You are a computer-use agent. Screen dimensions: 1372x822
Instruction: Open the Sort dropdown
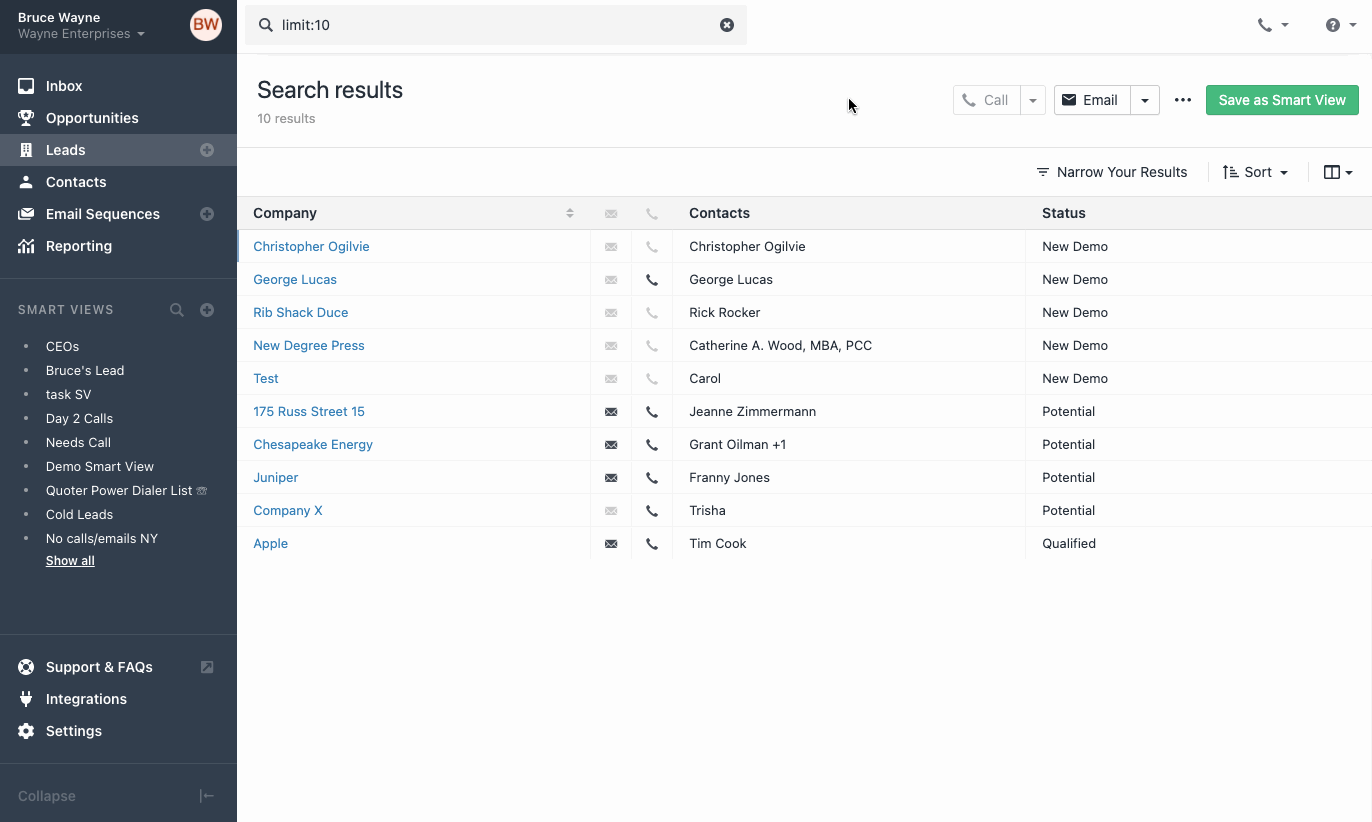[x=1256, y=172]
